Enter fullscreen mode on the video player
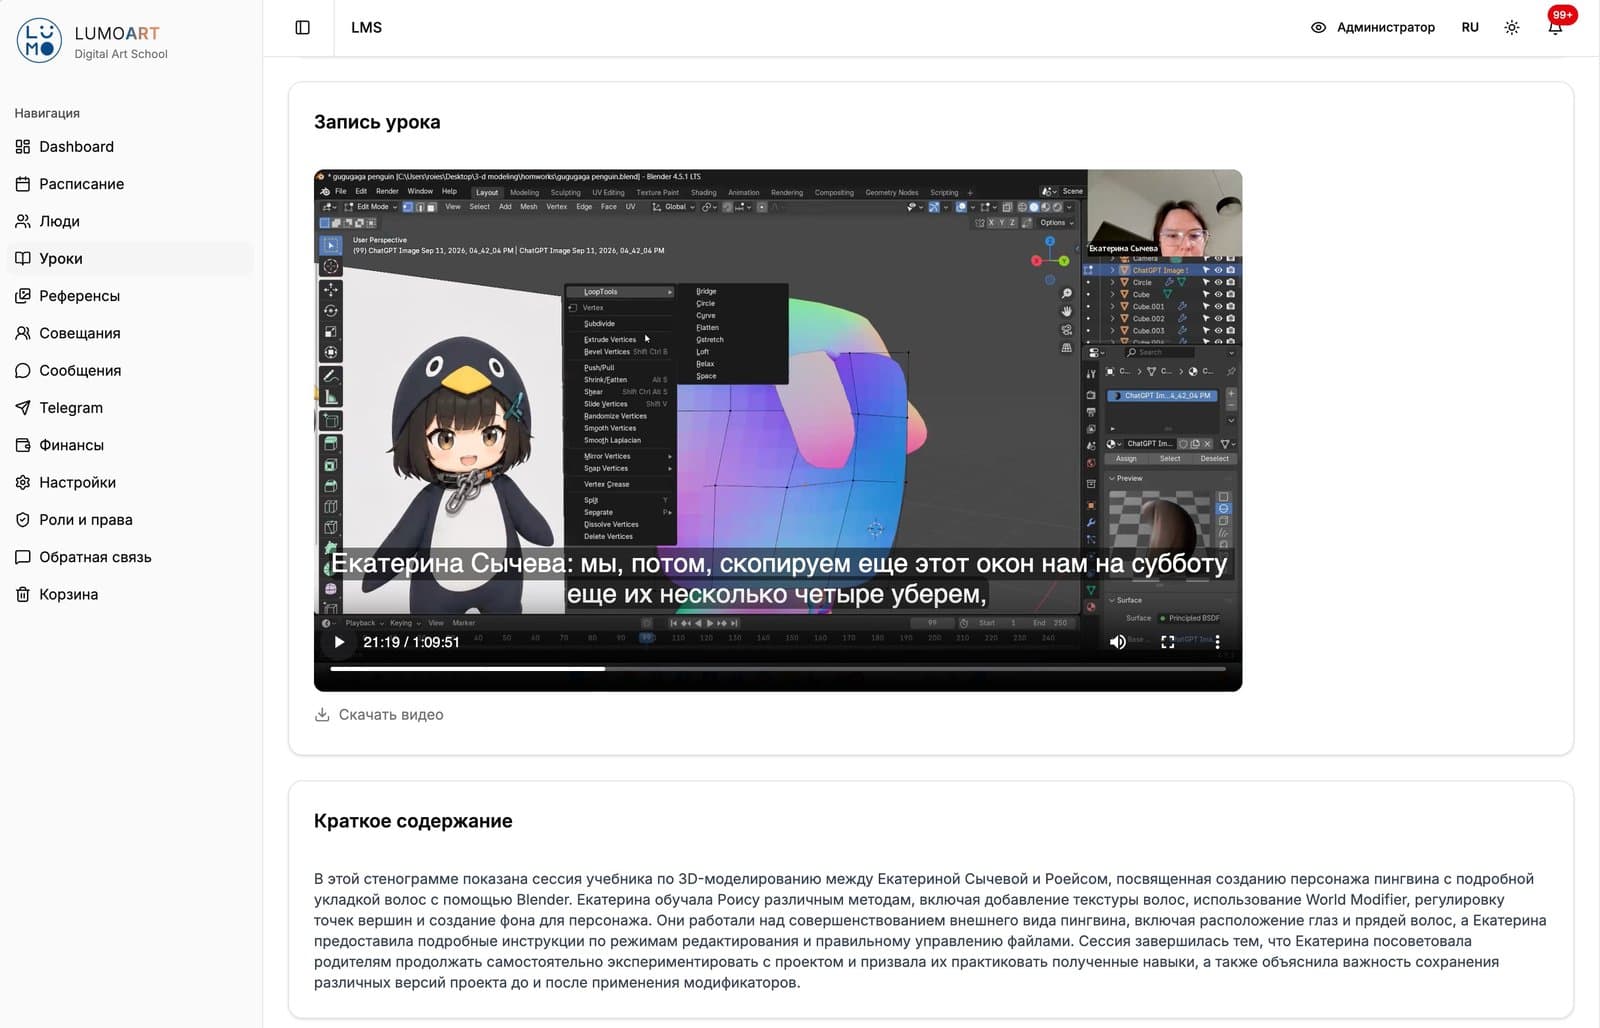 (x=1167, y=642)
